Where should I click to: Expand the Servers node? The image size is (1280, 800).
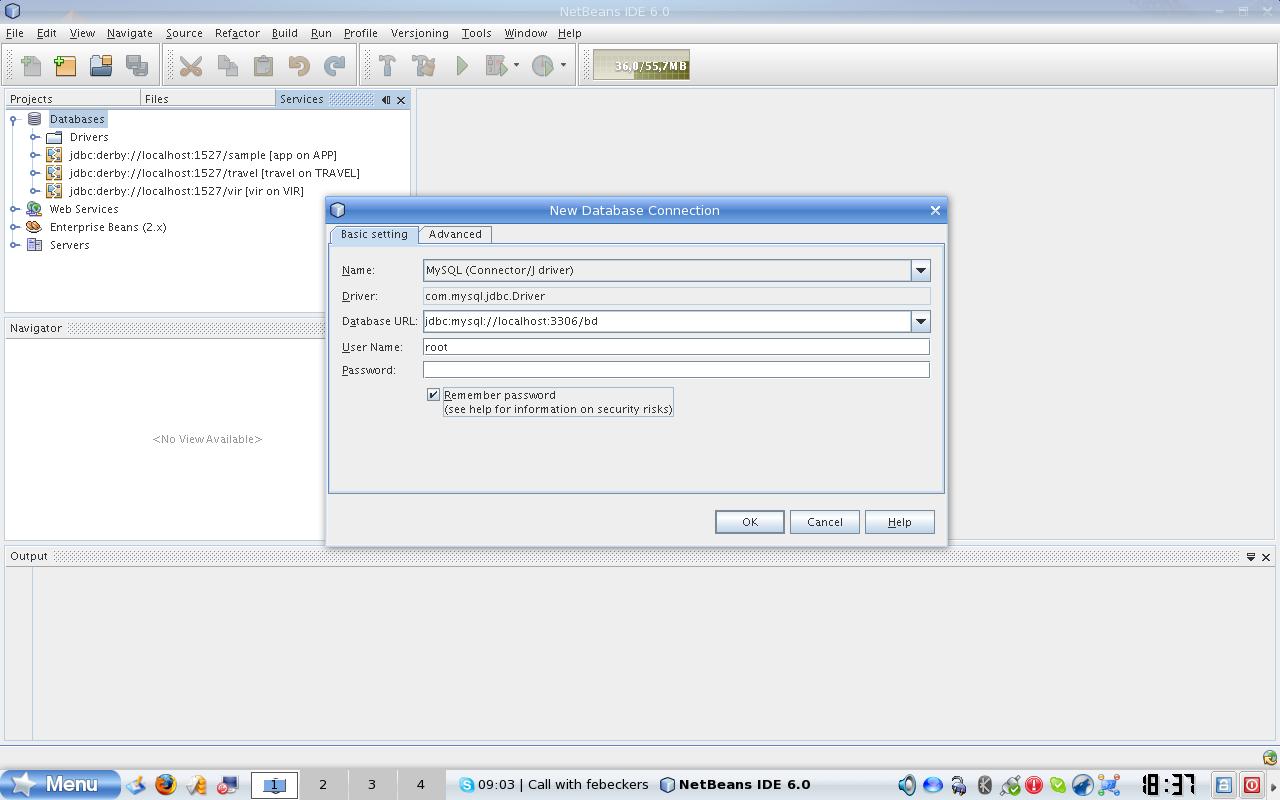point(14,245)
